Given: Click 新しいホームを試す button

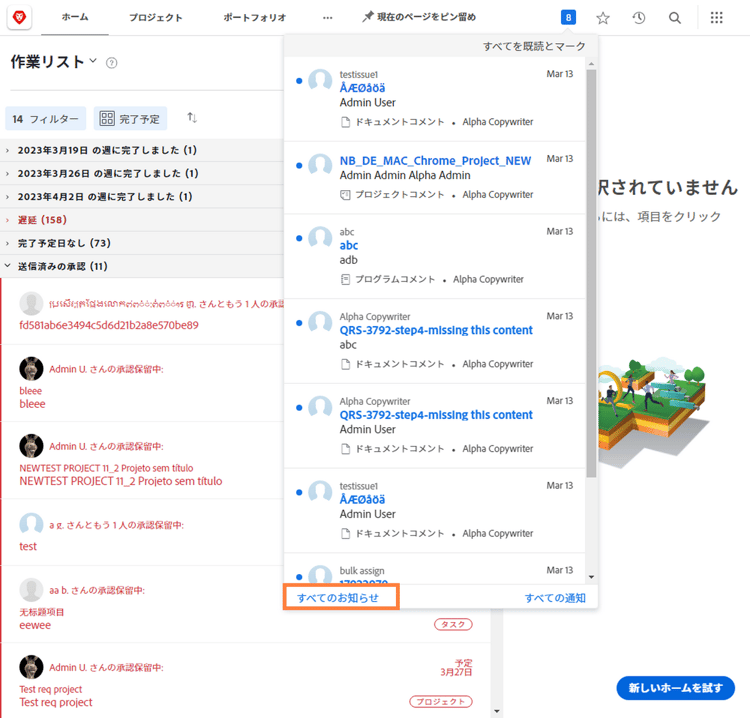Looking at the screenshot, I should pyautogui.click(x=675, y=688).
